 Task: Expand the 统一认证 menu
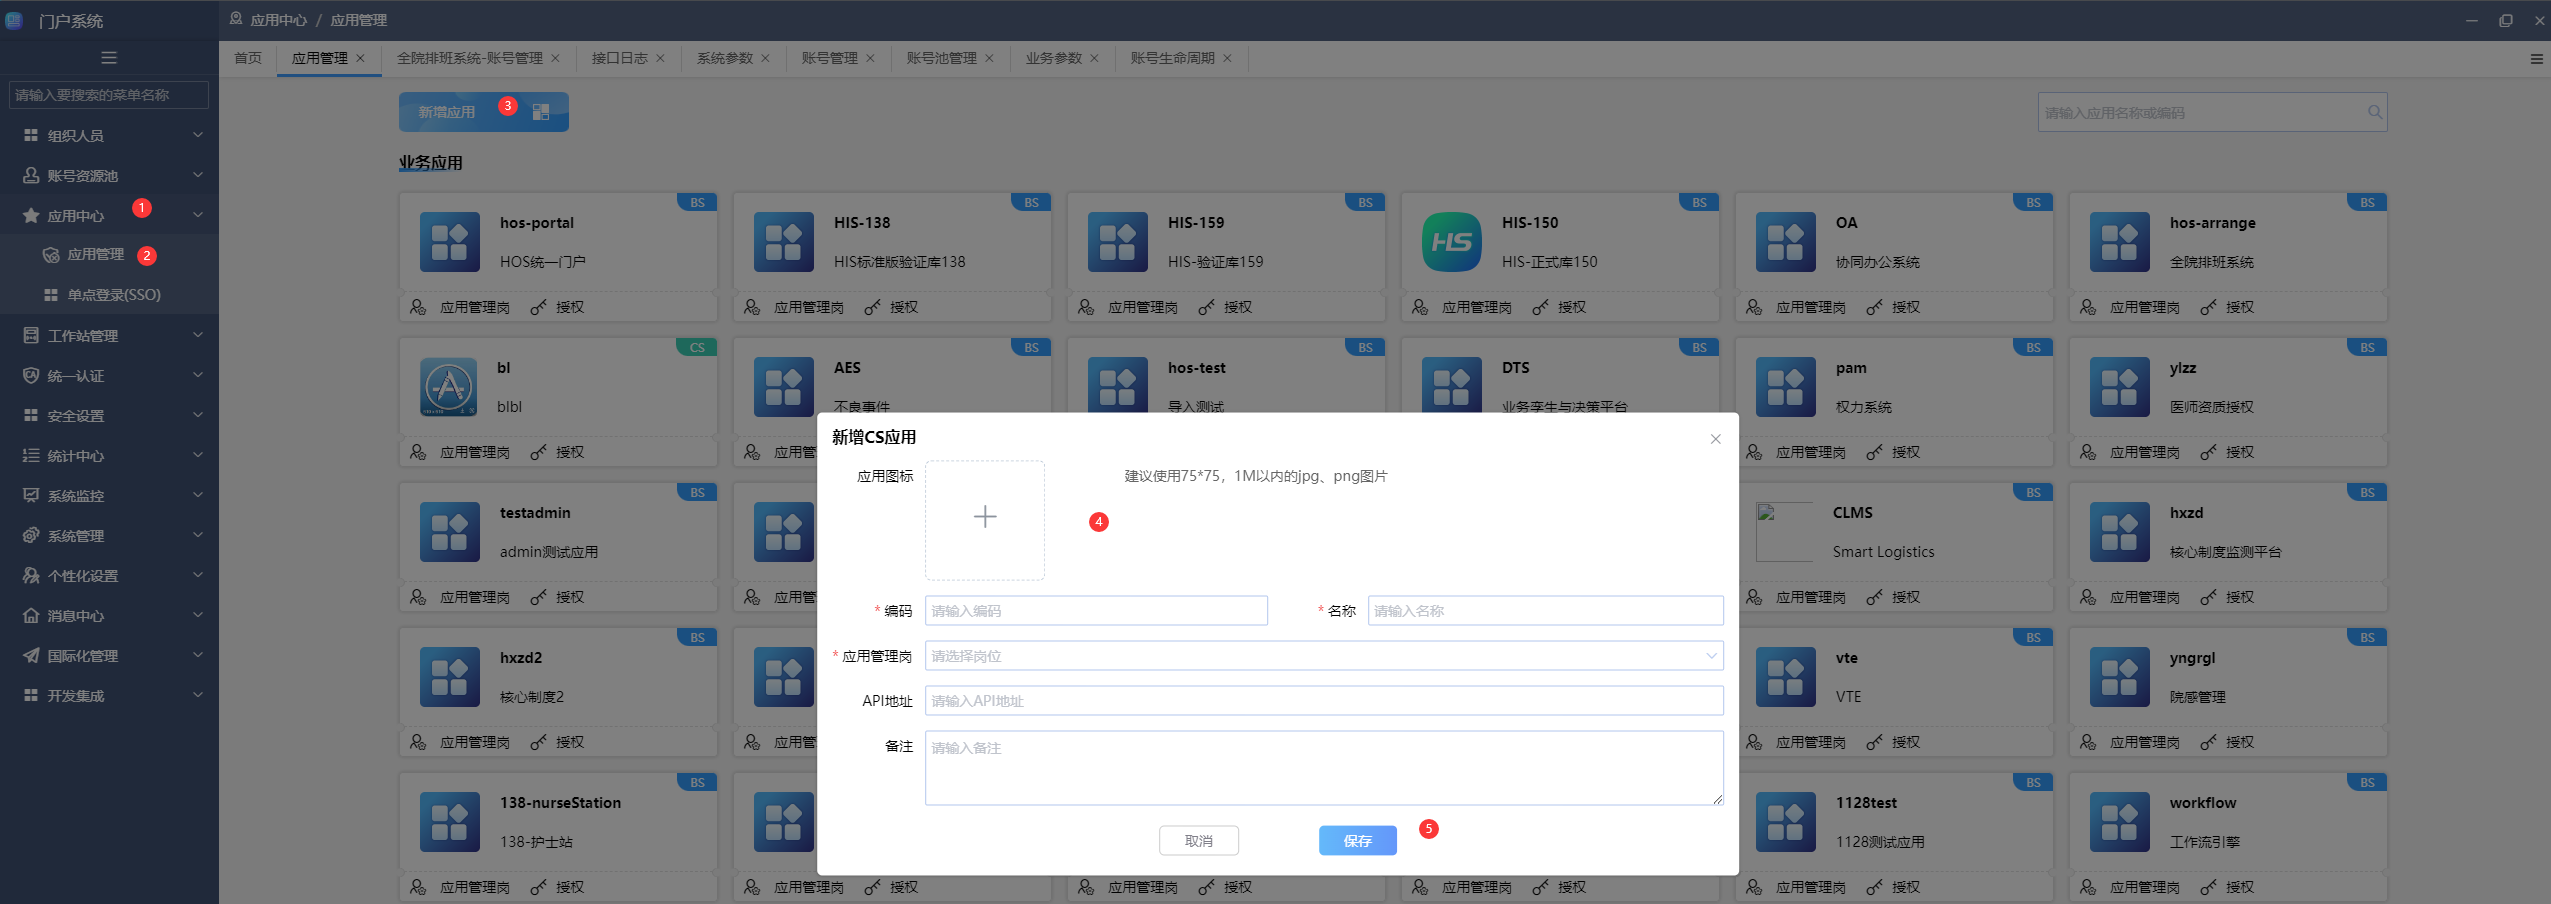[109, 375]
